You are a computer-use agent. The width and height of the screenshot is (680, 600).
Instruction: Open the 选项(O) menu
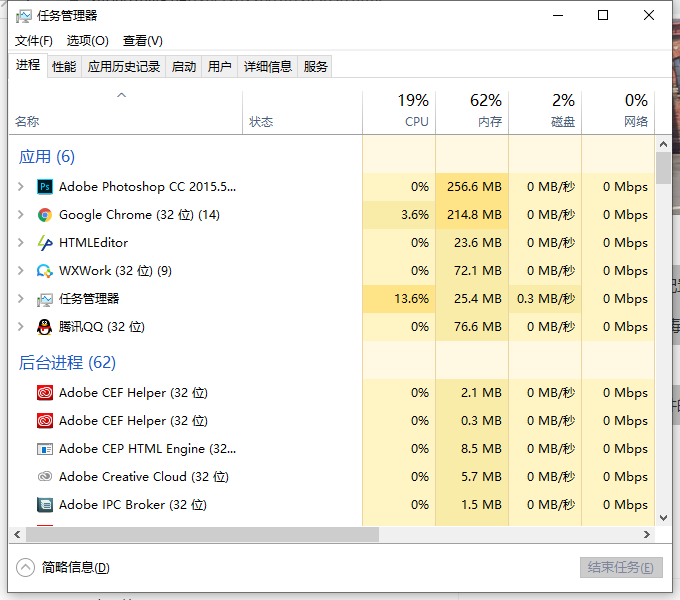tap(88, 41)
